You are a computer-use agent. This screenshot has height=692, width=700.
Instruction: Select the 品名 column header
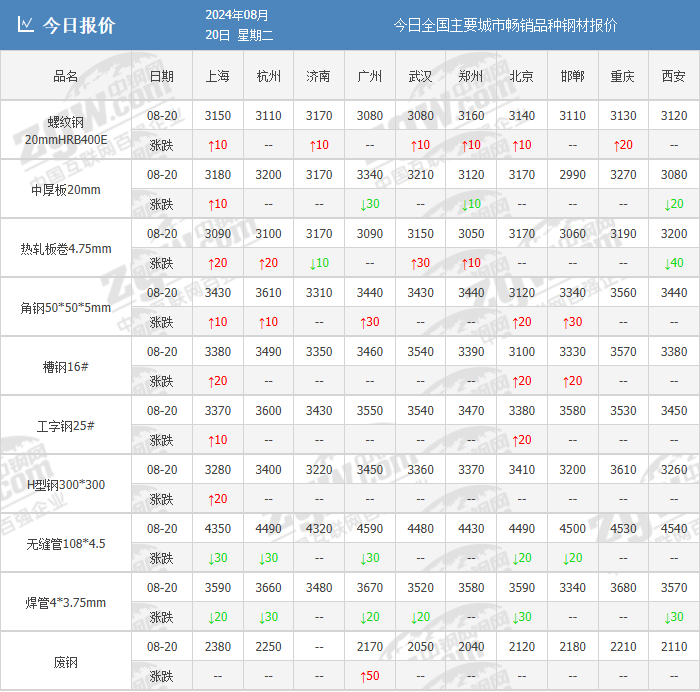coord(66,76)
